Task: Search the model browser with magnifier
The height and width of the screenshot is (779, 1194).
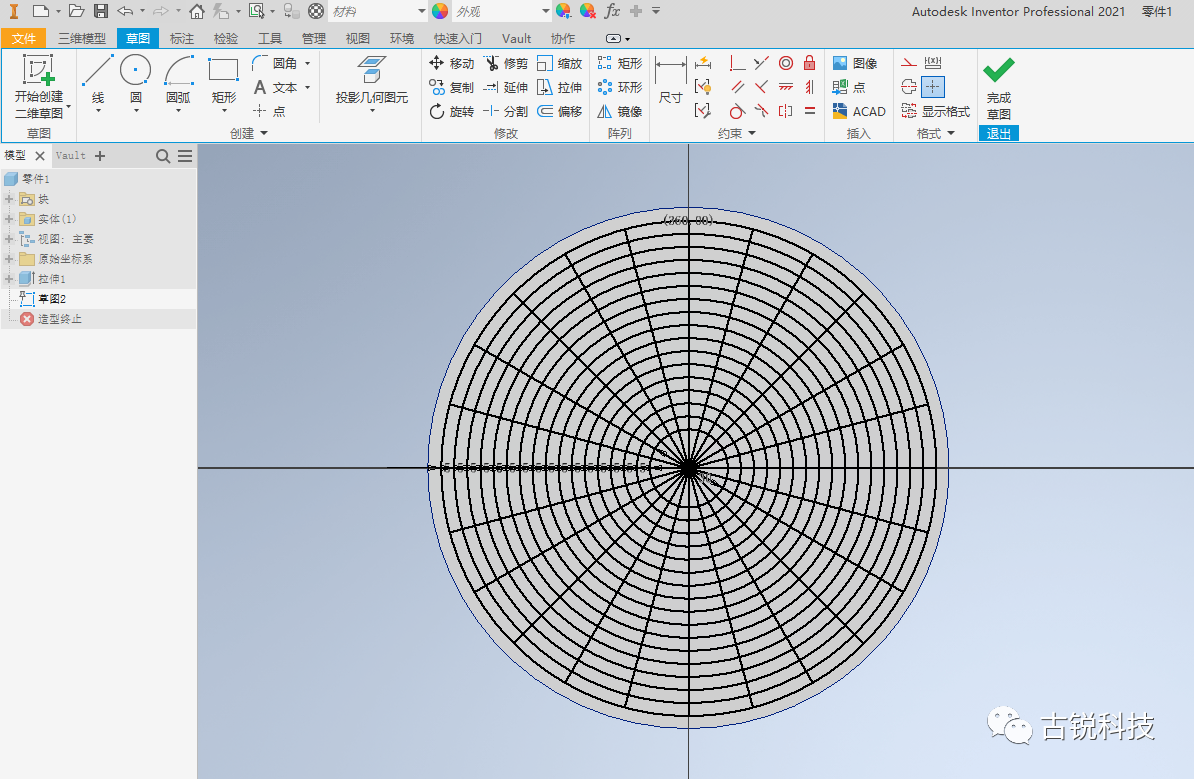Action: [x=162, y=156]
